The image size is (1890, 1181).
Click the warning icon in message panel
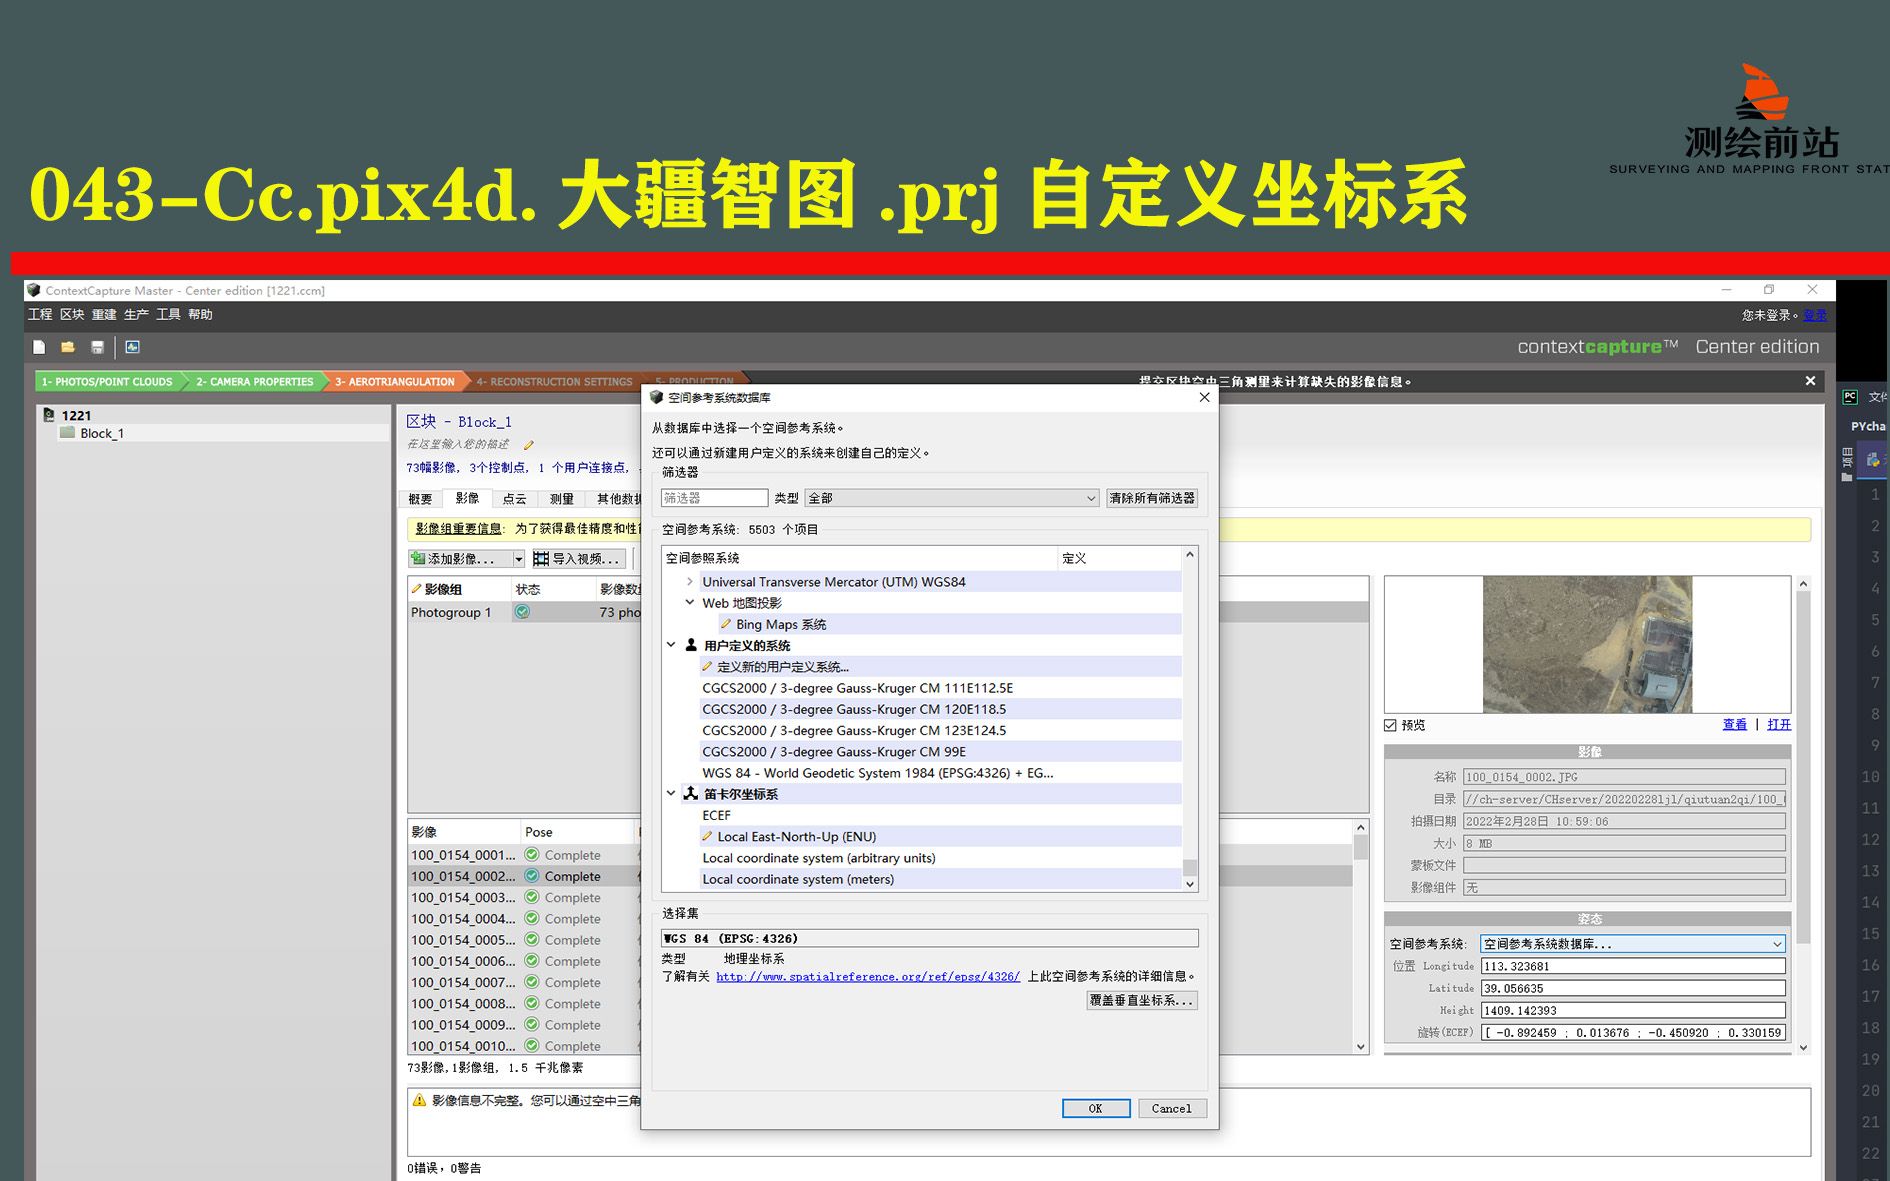pos(419,1100)
